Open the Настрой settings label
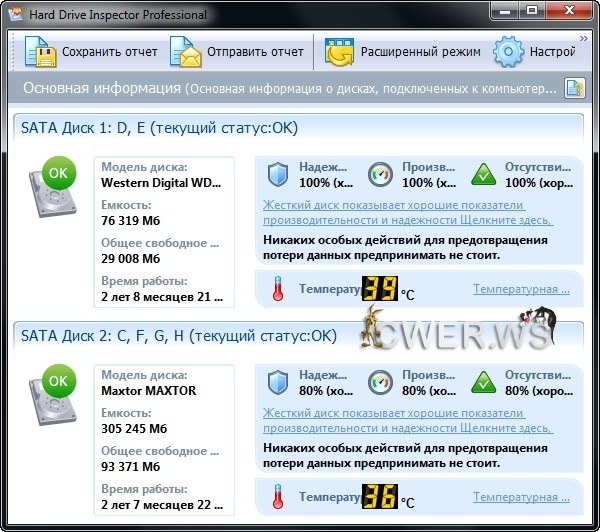This screenshot has height=532, width=600. click(x=553, y=52)
